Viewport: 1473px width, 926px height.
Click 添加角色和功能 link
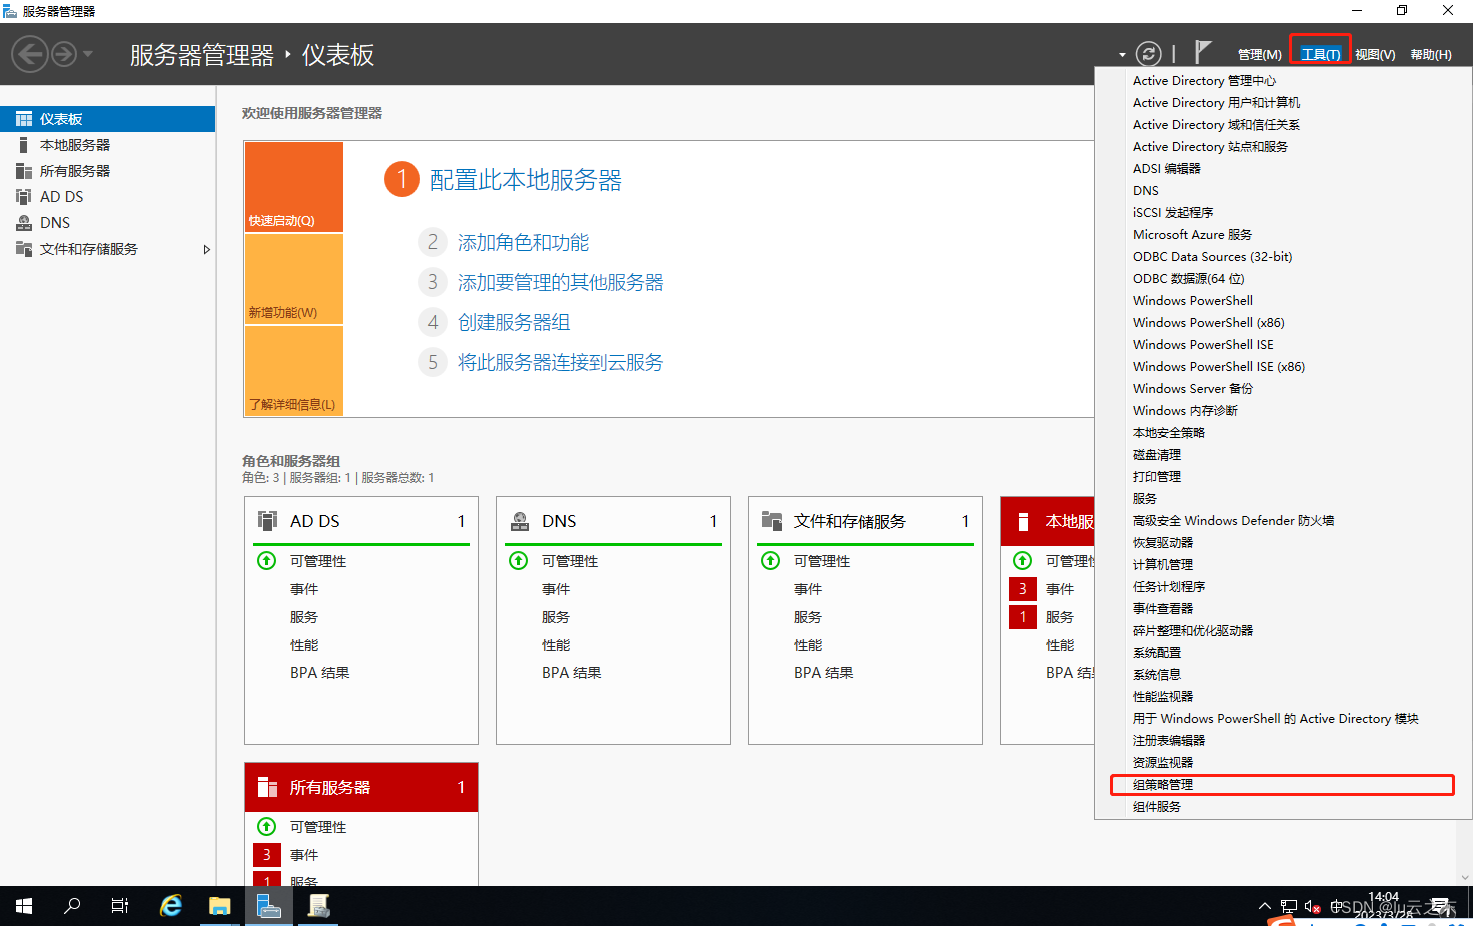click(x=523, y=242)
